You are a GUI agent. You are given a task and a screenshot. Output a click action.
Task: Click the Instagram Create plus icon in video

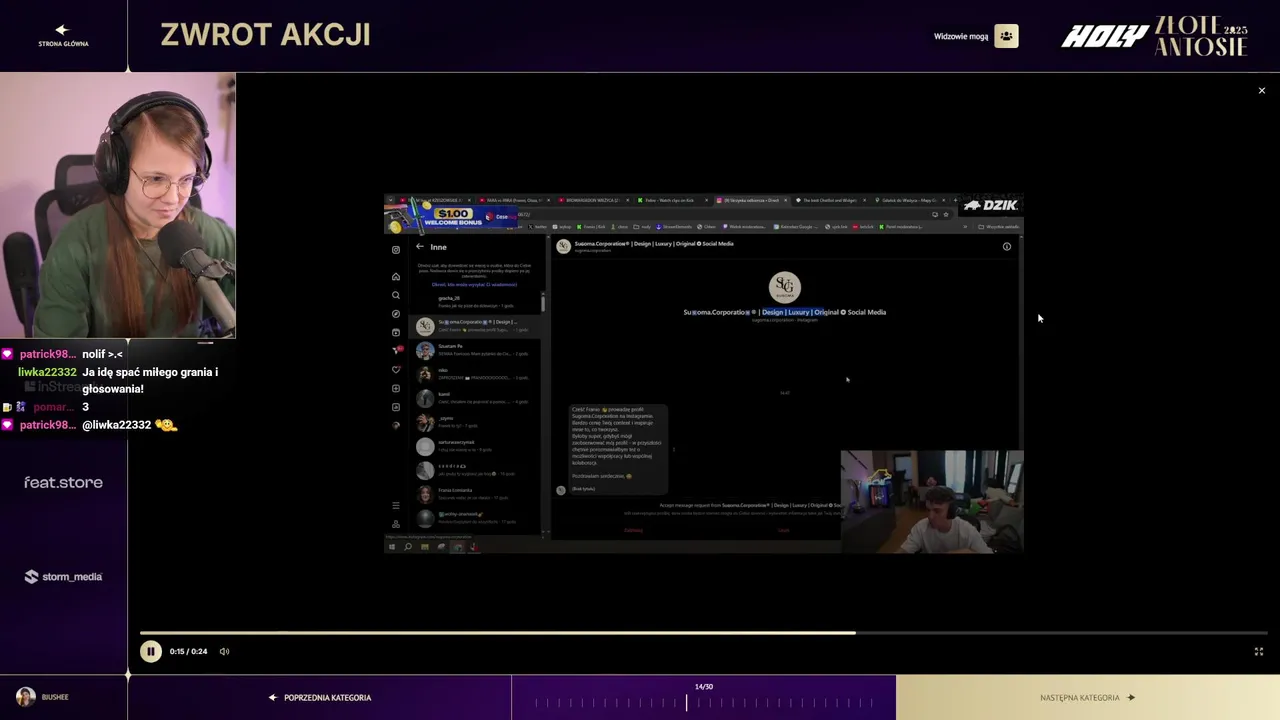click(396, 388)
